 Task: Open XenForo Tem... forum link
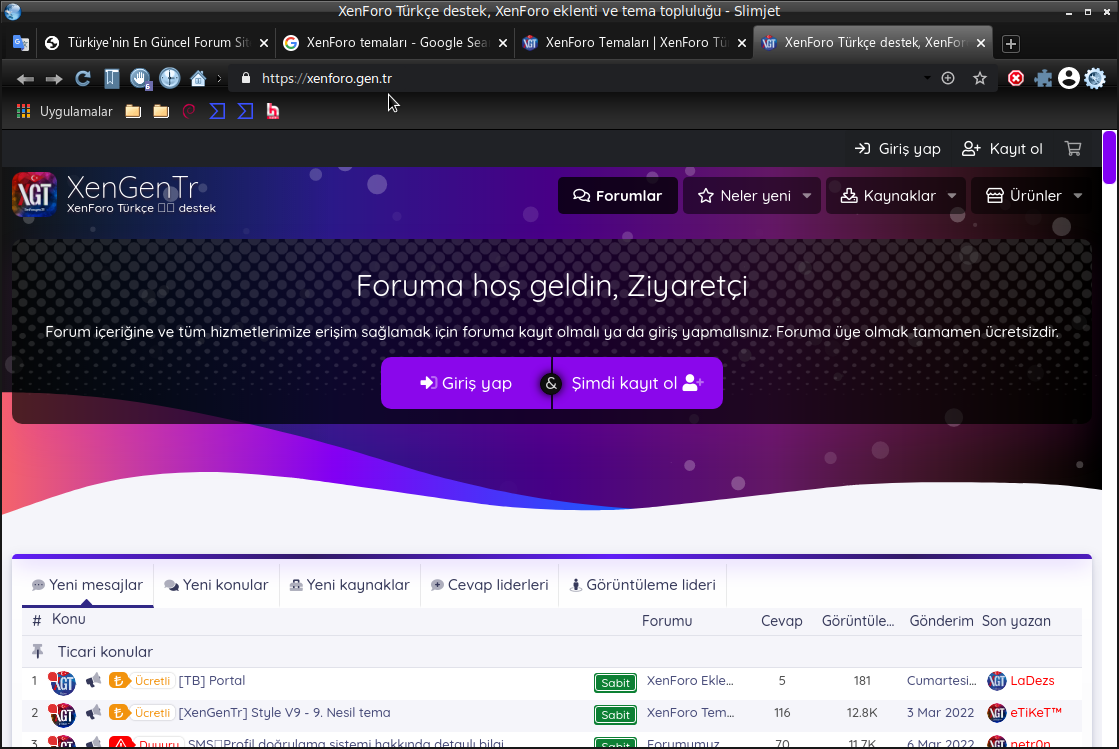tap(690, 713)
